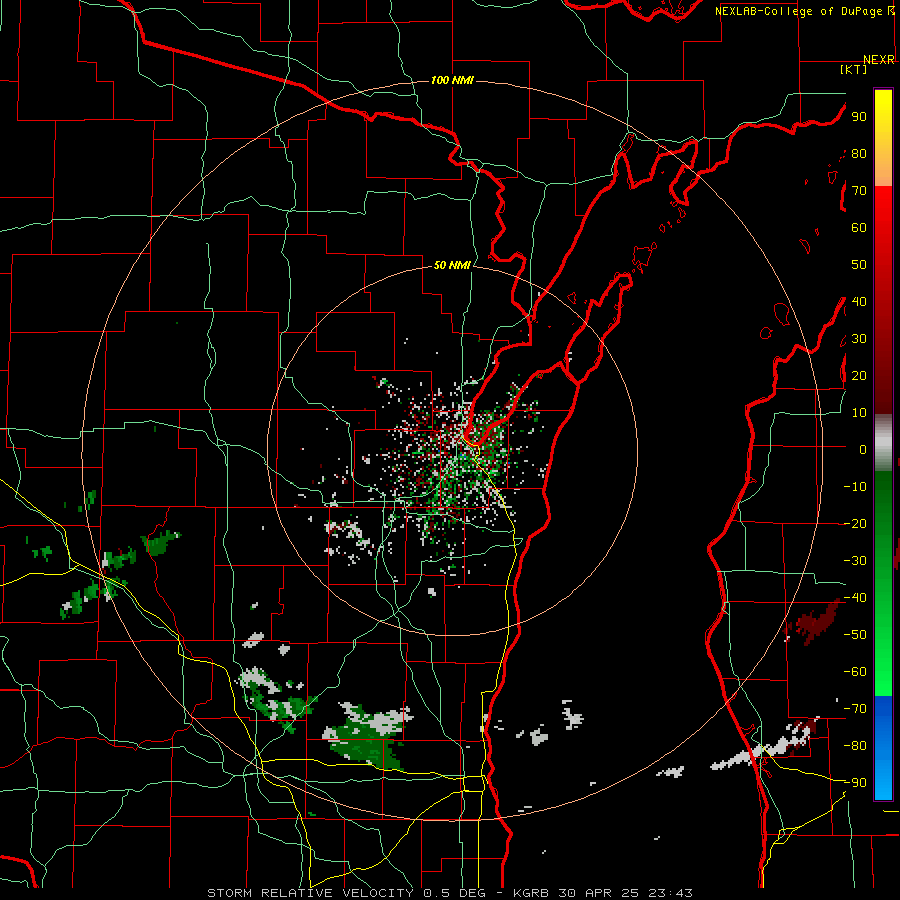Screen dimensions: 900x900
Task: Click the -90 value on the velocity scale
Action: pos(855,783)
